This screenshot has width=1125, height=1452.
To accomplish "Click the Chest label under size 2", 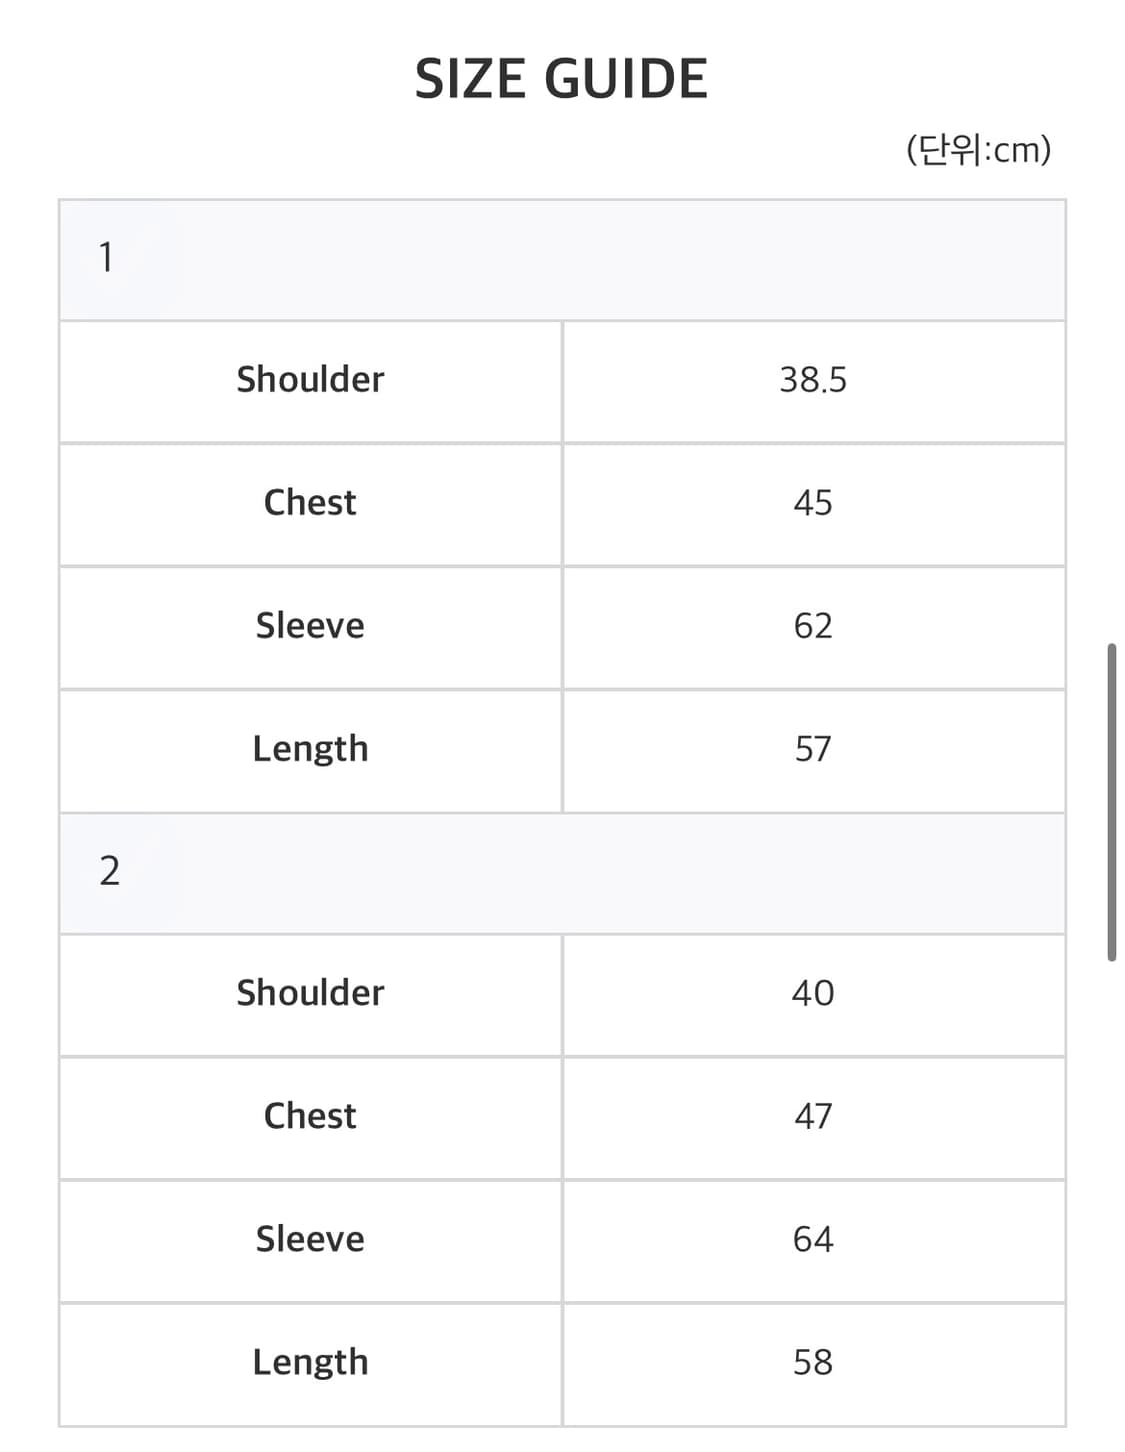I will [x=310, y=1116].
